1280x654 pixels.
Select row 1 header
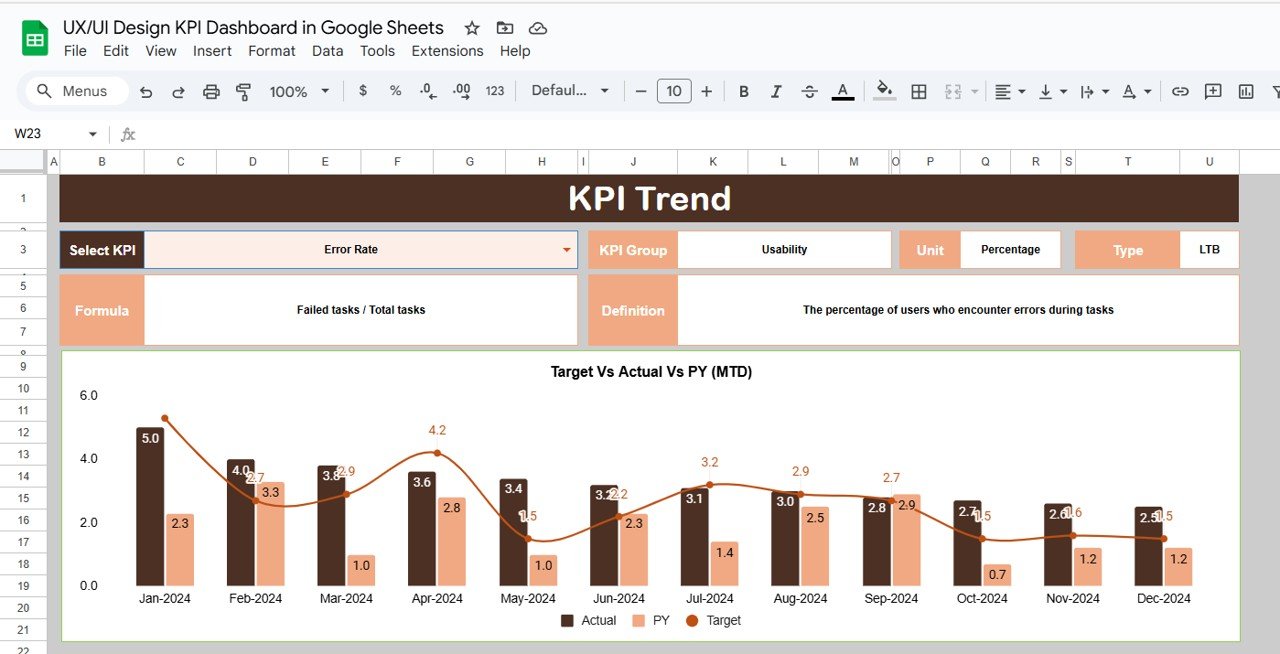23,199
